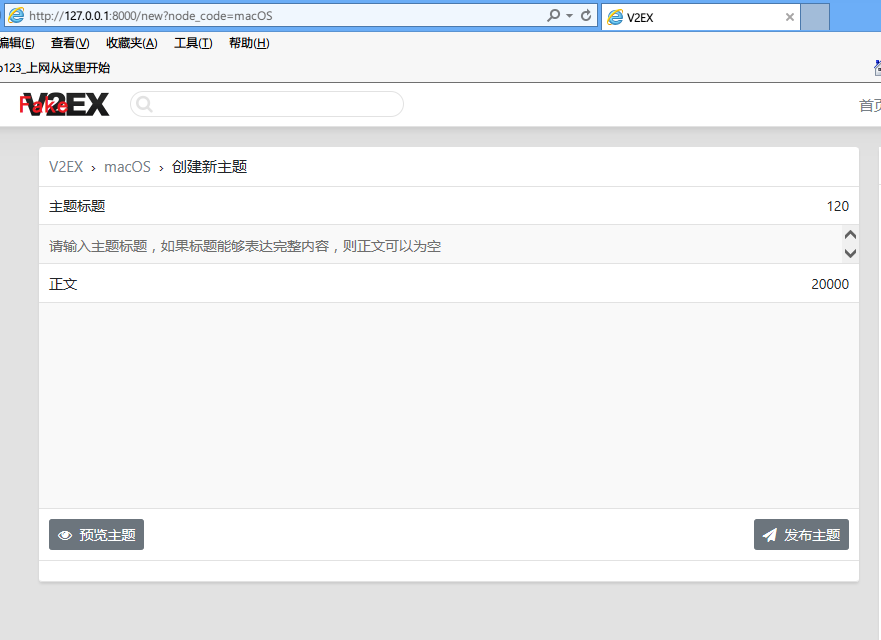Refresh the page with the reload icon
The width and height of the screenshot is (881, 640).
click(x=586, y=16)
